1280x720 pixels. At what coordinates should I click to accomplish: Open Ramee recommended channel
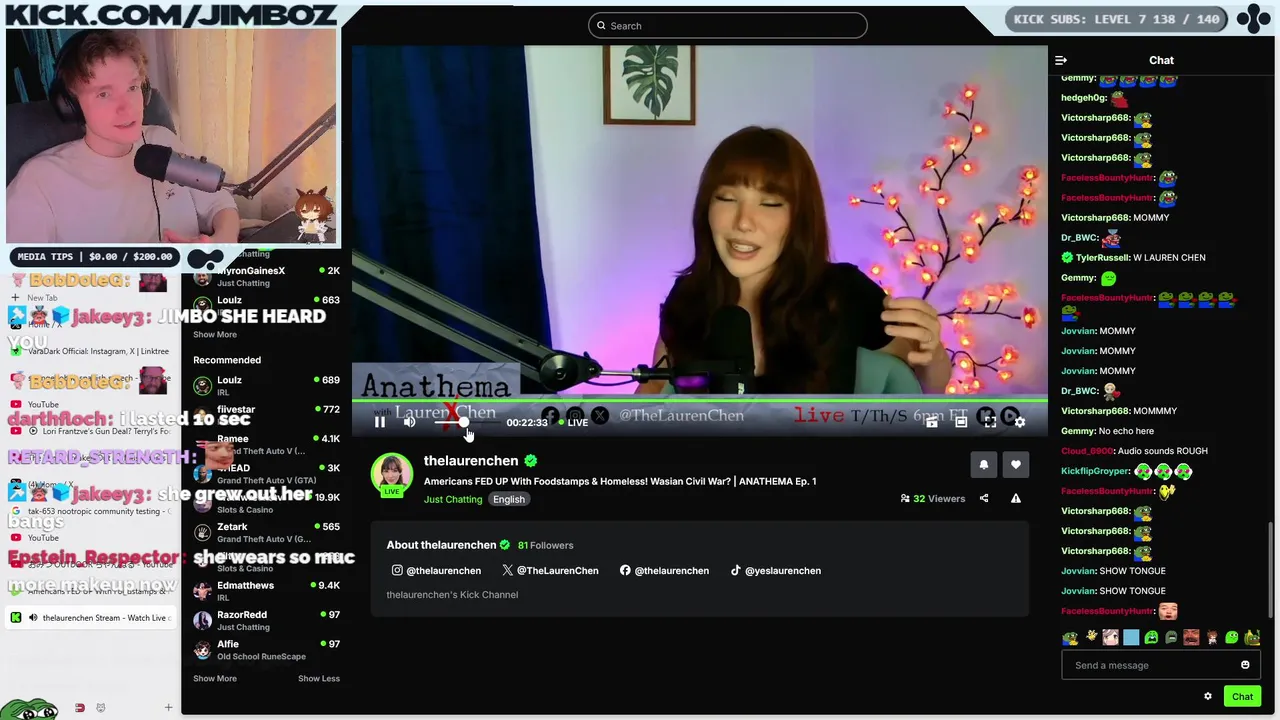[266, 444]
